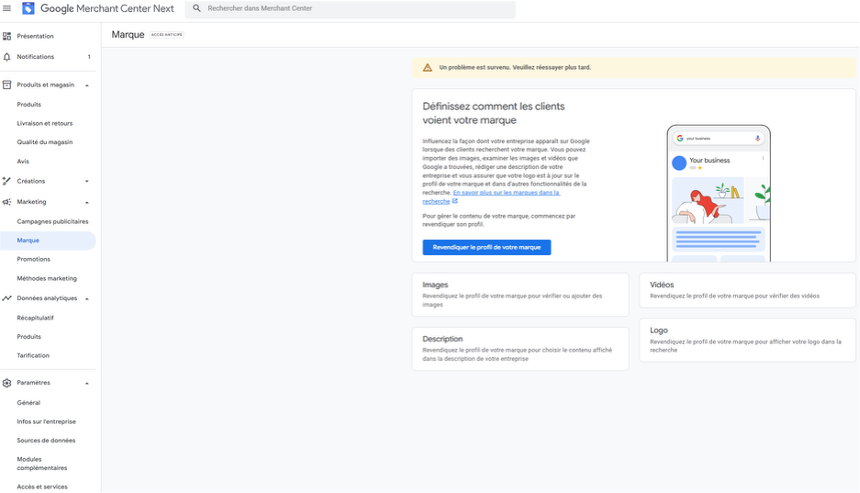Click the Présentation dashboard icon
Screen dimensions: 860x493
[7, 36]
